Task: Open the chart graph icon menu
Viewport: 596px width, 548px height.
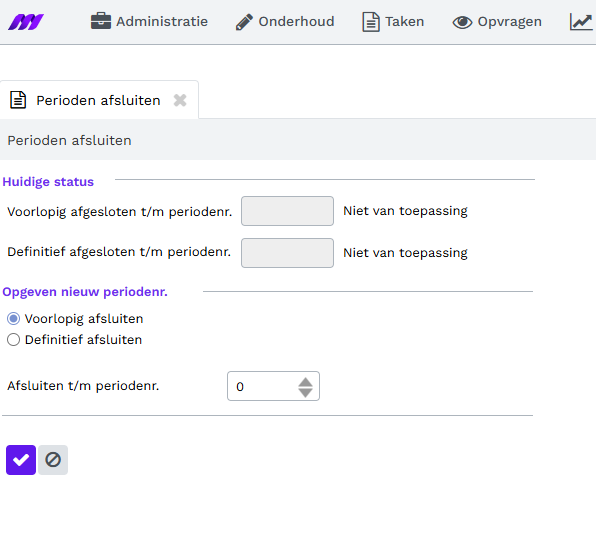Action: tap(581, 22)
